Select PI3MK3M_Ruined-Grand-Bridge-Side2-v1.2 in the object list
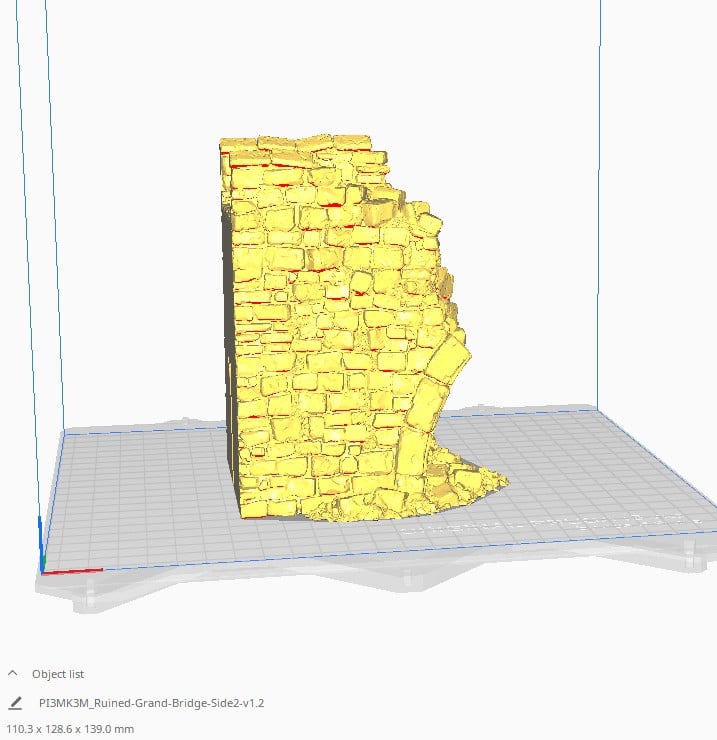This screenshot has width=717, height=740. [151, 703]
